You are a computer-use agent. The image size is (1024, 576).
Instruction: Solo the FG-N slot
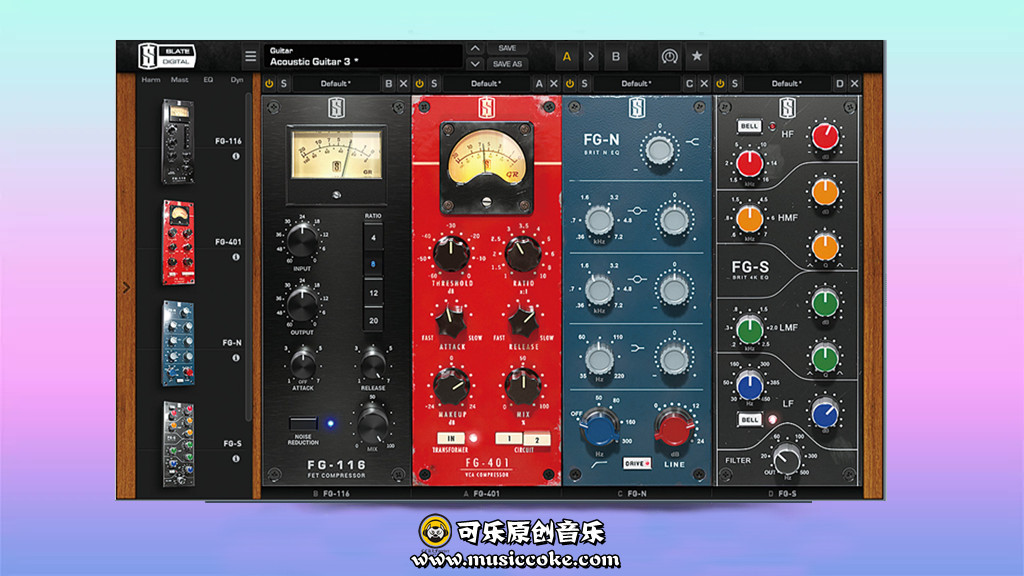click(x=584, y=84)
